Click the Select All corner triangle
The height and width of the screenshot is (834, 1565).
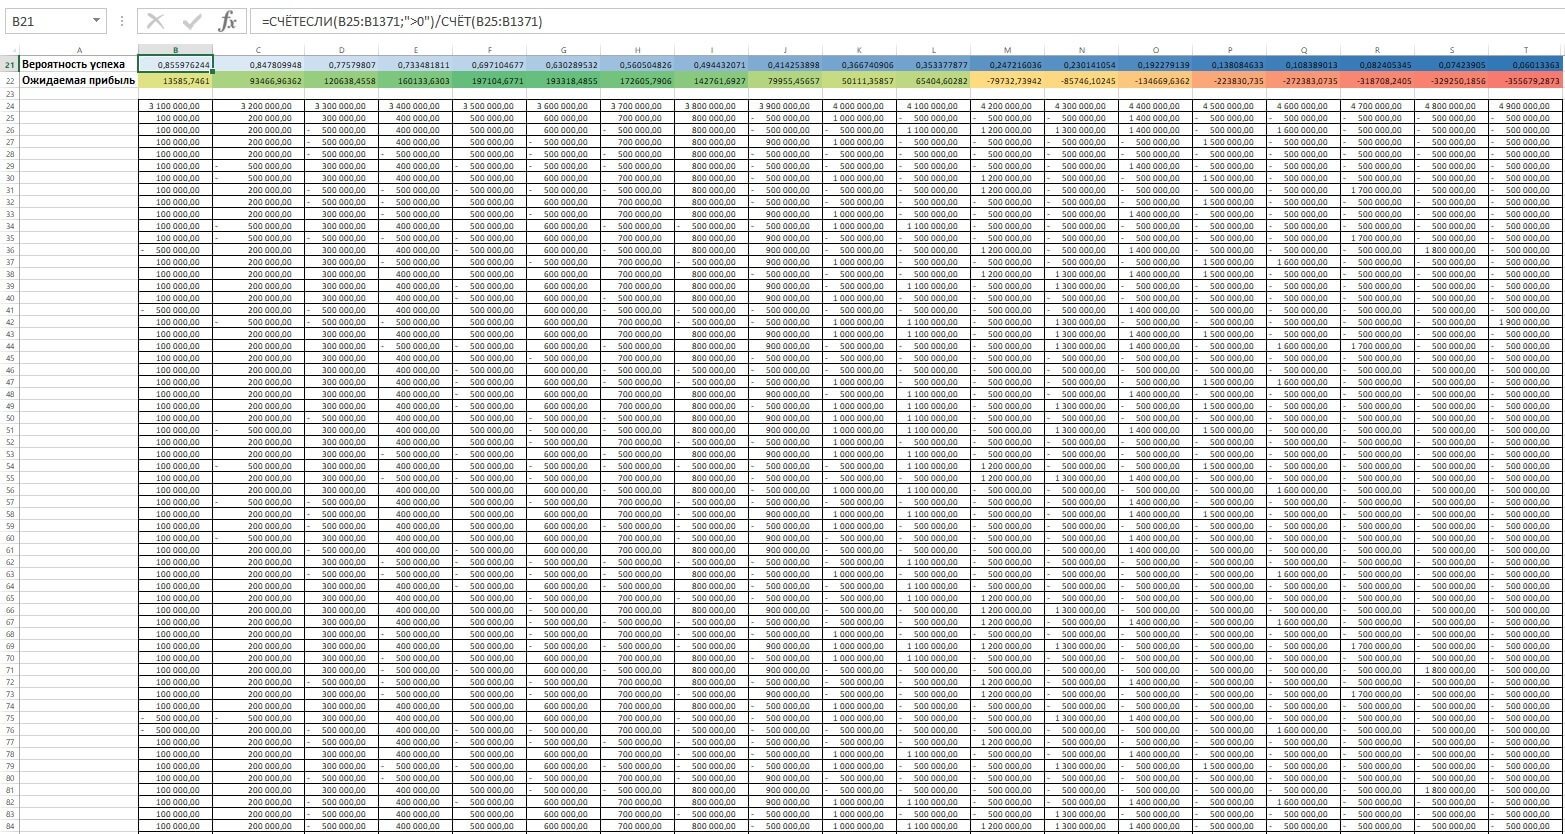click(9, 50)
